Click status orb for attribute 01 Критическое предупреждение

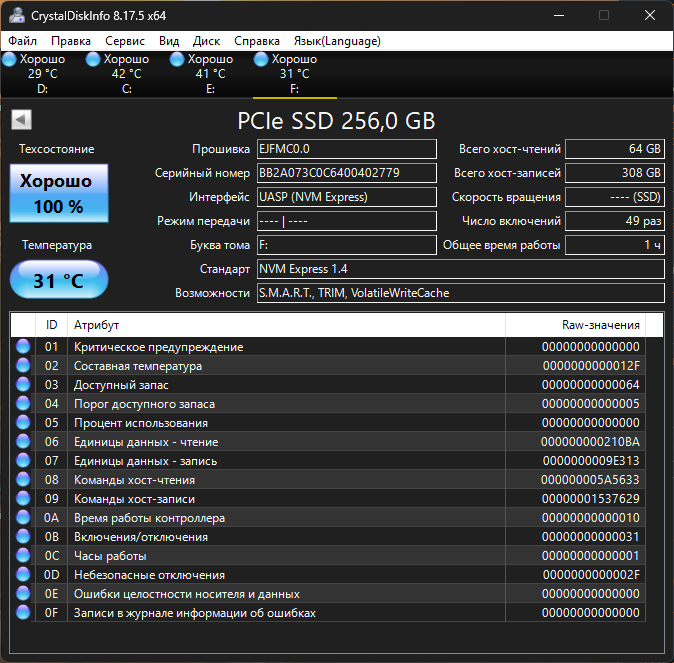click(23, 347)
